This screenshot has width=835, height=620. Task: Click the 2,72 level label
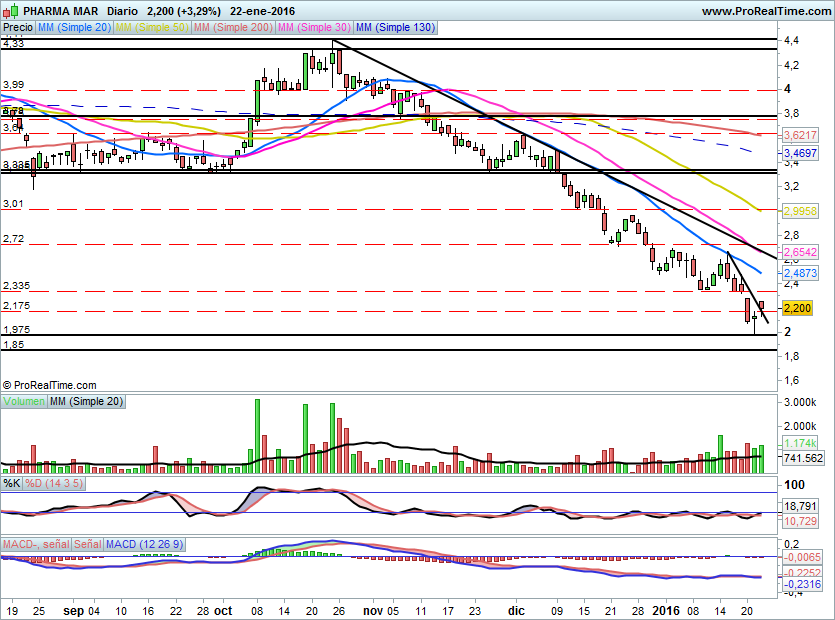point(13,239)
